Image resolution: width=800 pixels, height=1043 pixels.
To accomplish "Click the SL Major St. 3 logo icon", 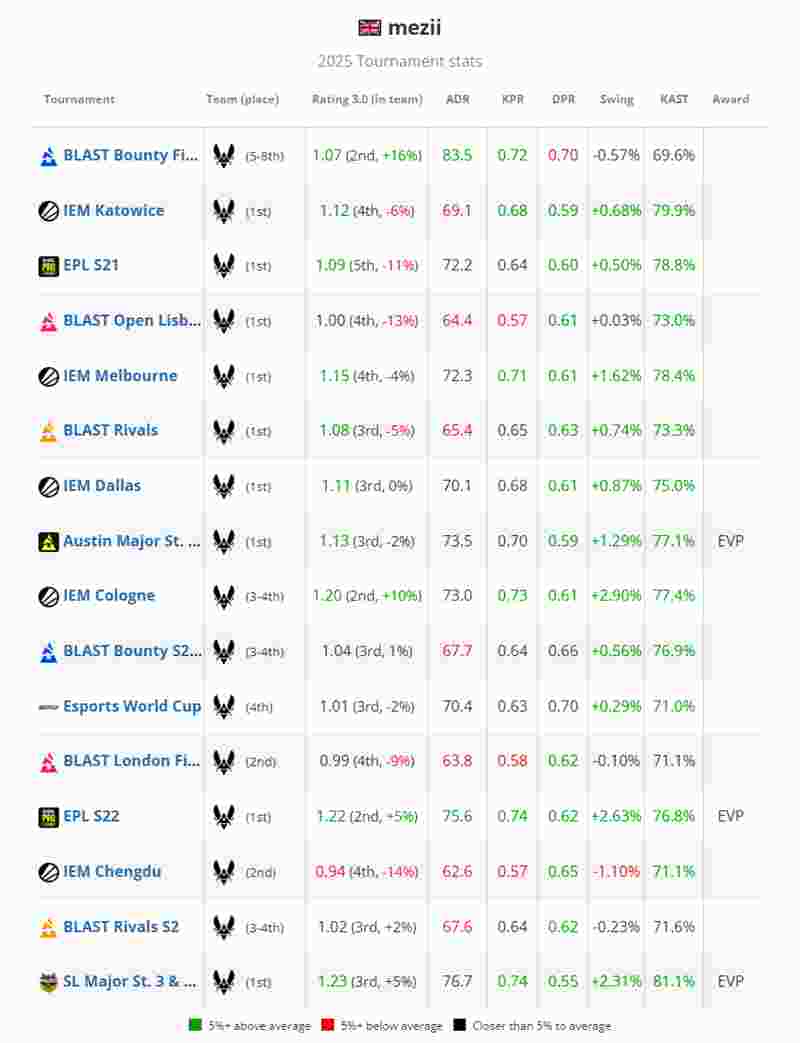I will pyautogui.click(x=48, y=982).
